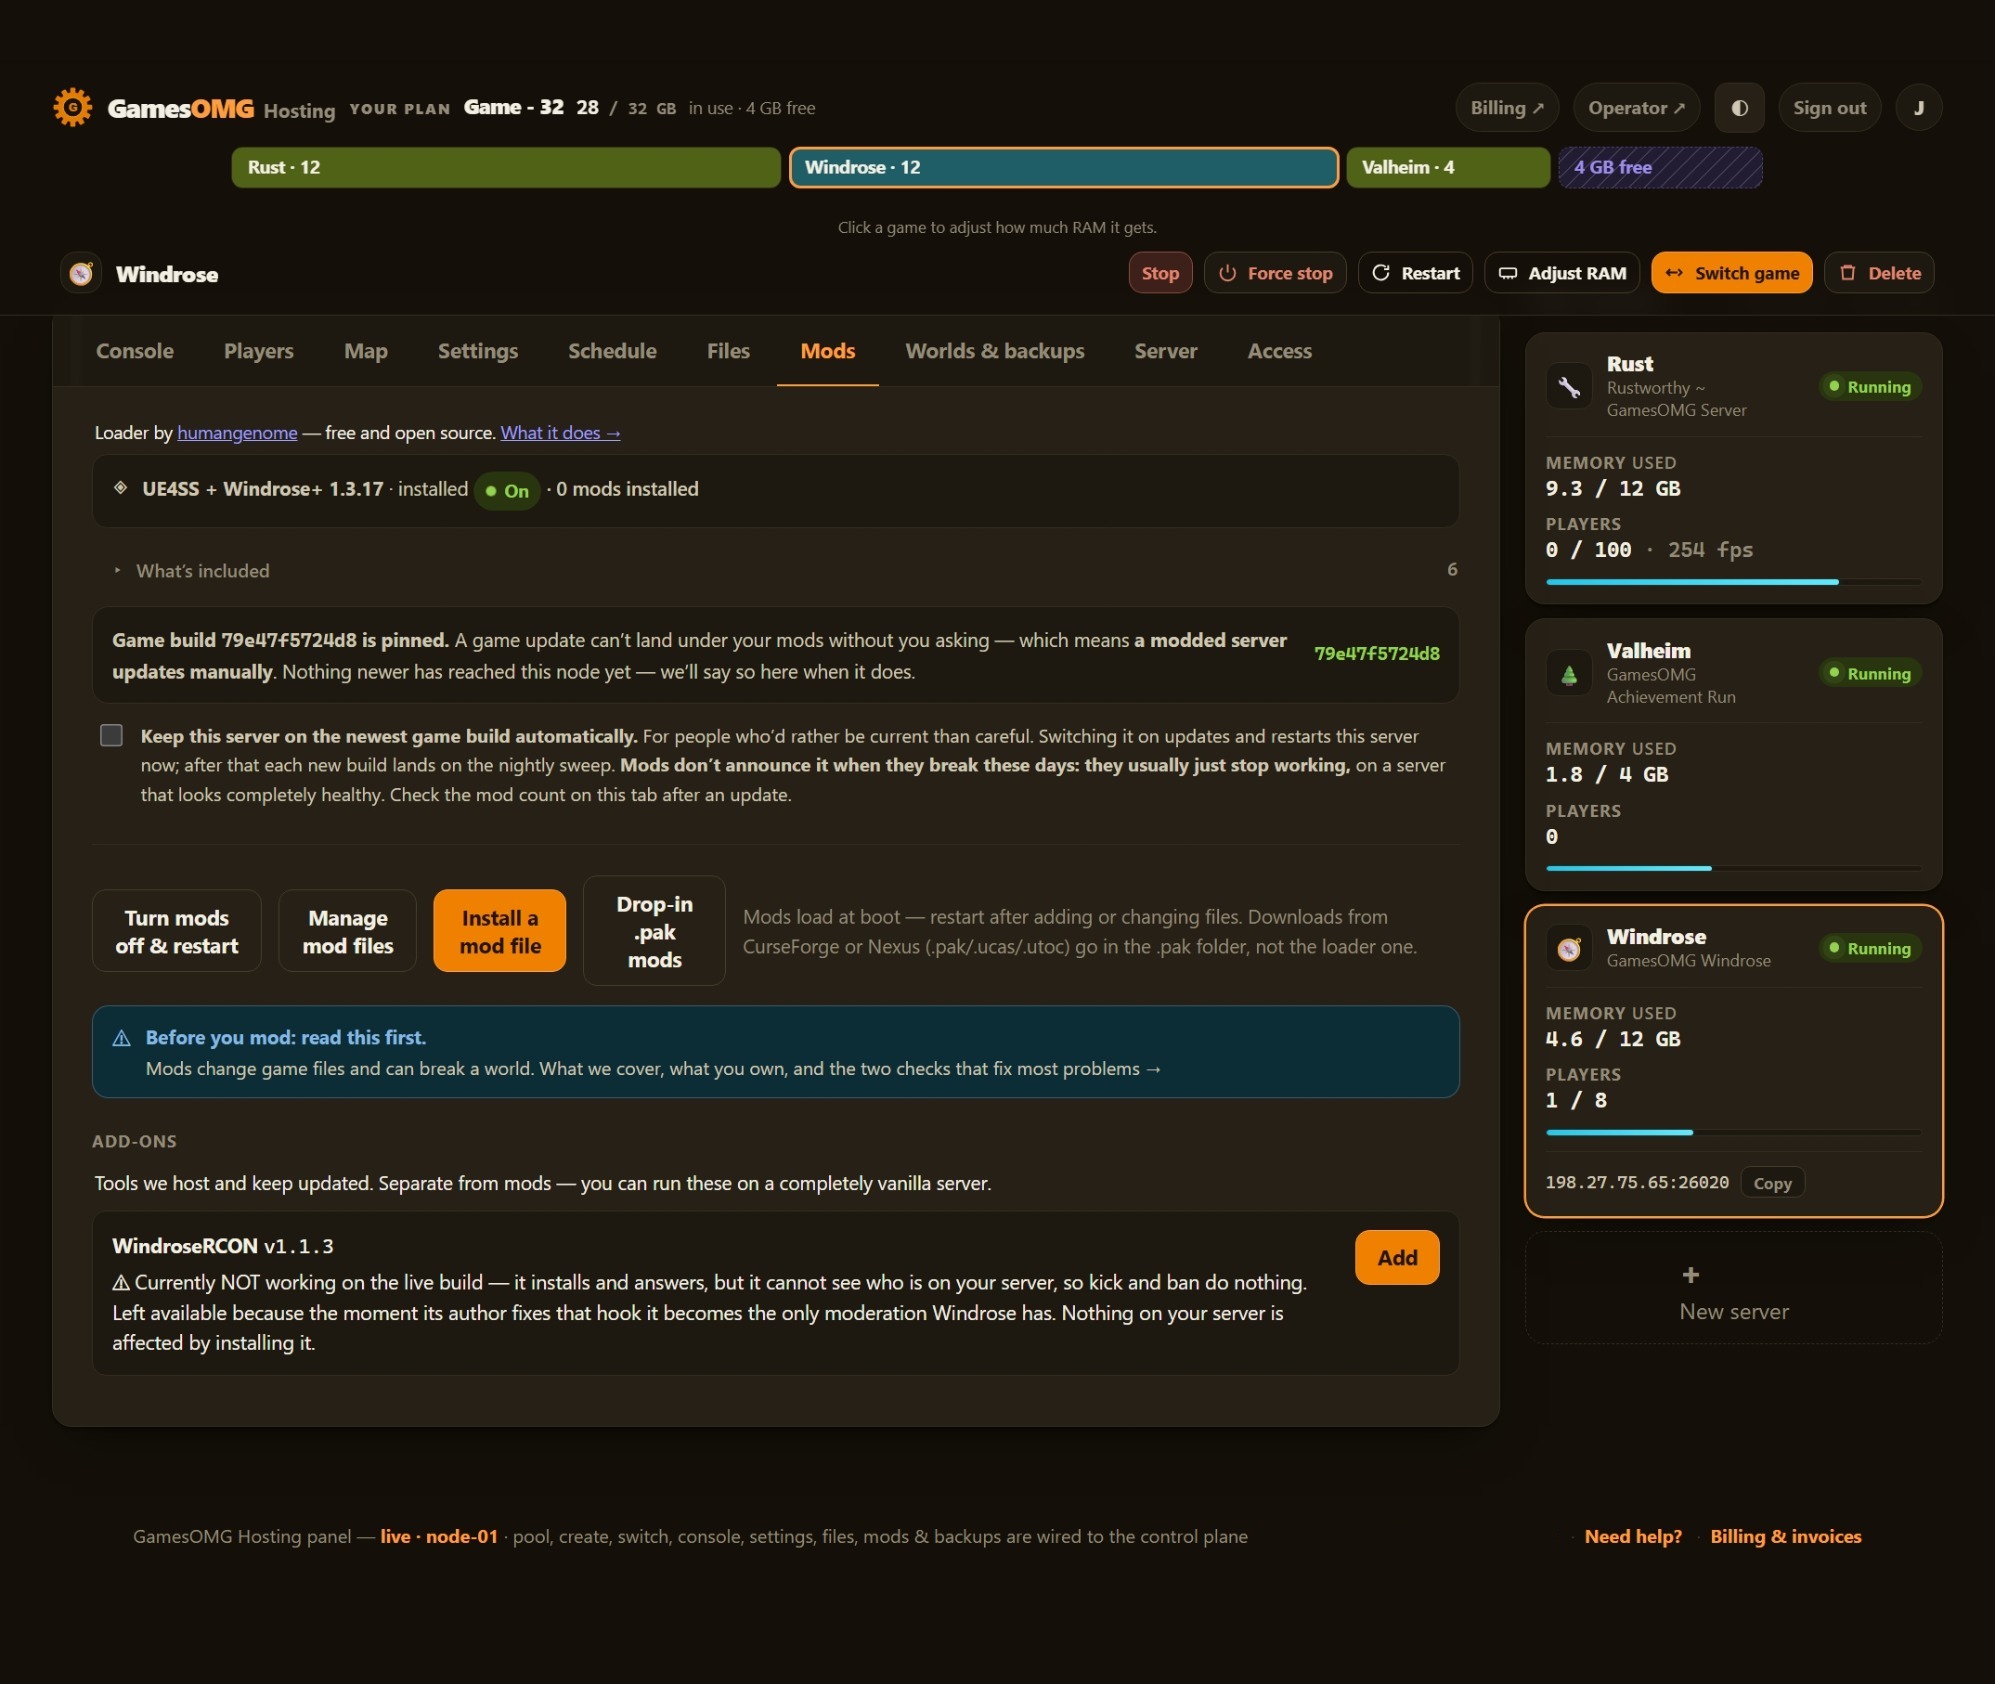Delete the Windrose server

[1880, 273]
